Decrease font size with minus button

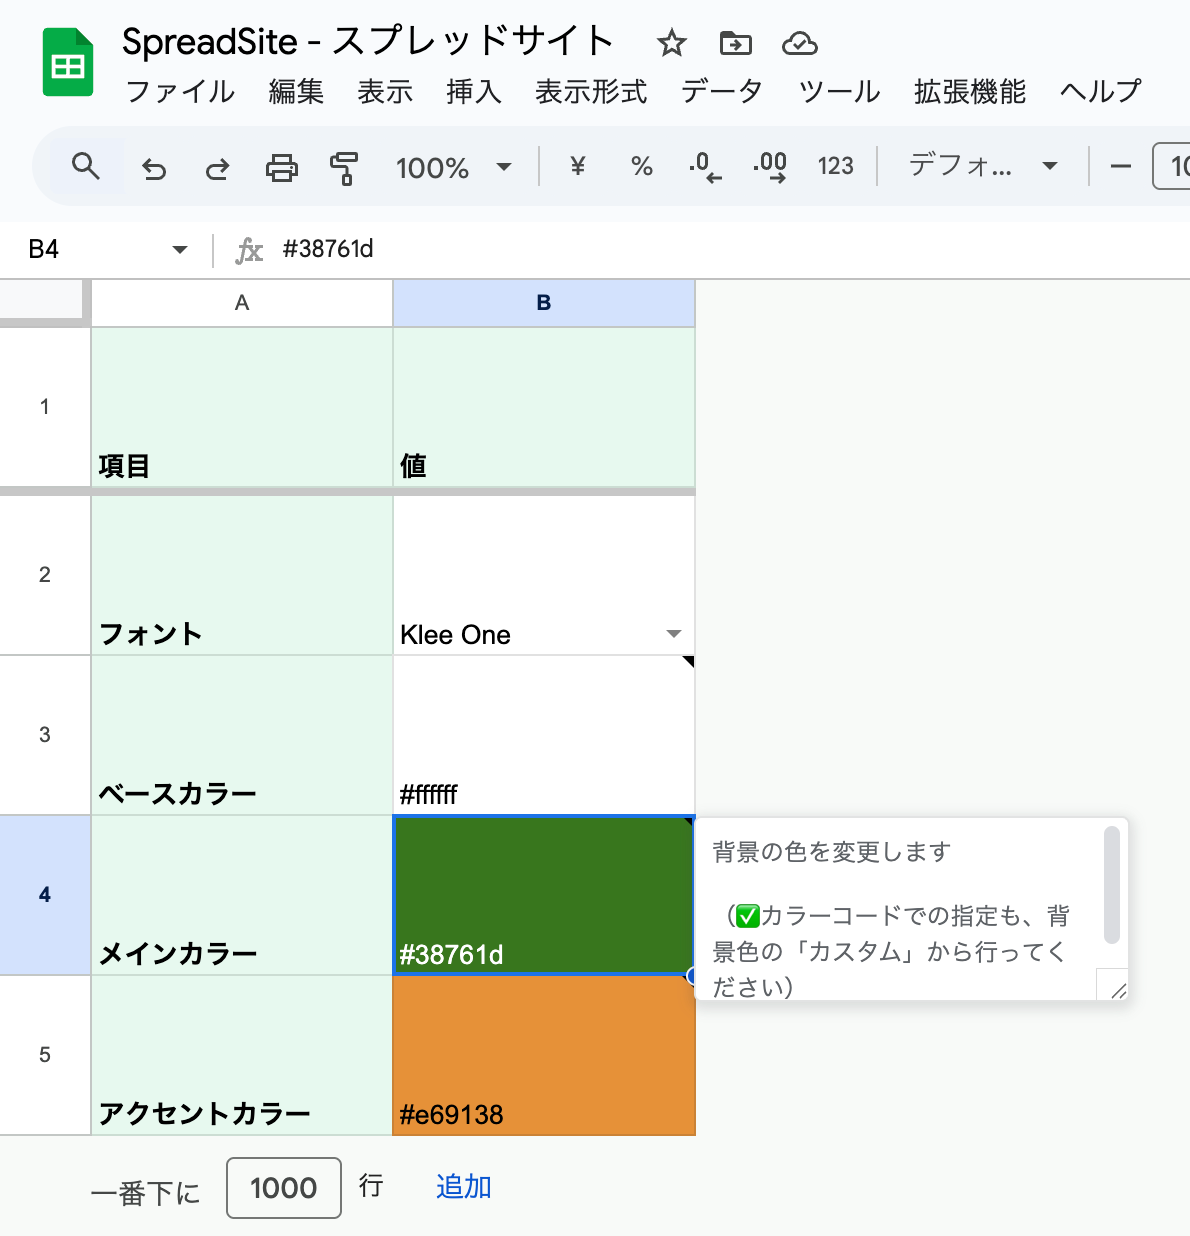pyautogui.click(x=1121, y=166)
